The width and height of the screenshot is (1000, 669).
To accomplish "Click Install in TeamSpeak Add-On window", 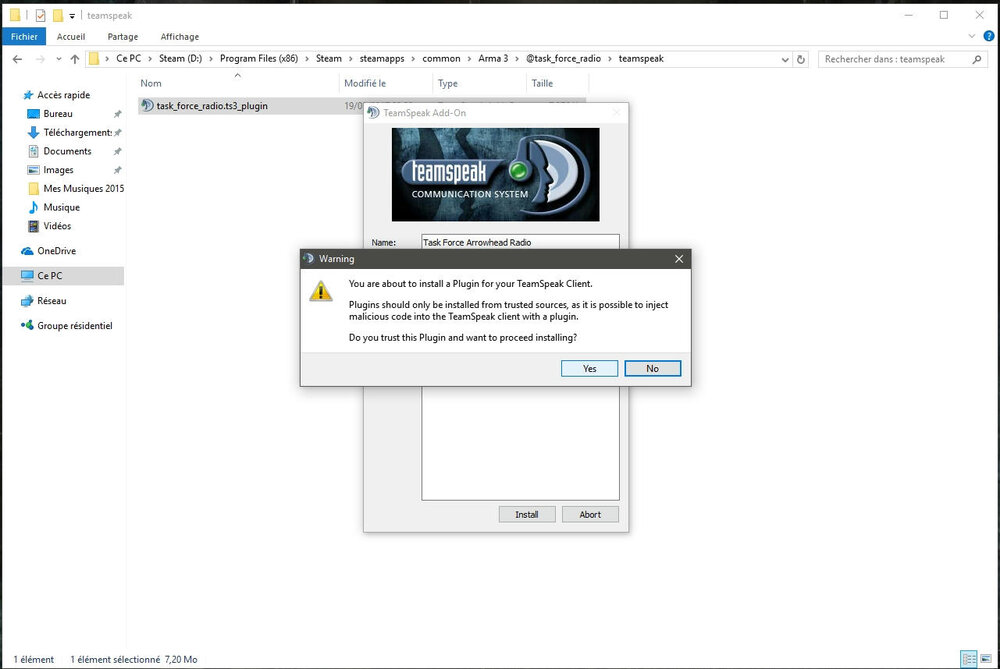I will tap(527, 515).
